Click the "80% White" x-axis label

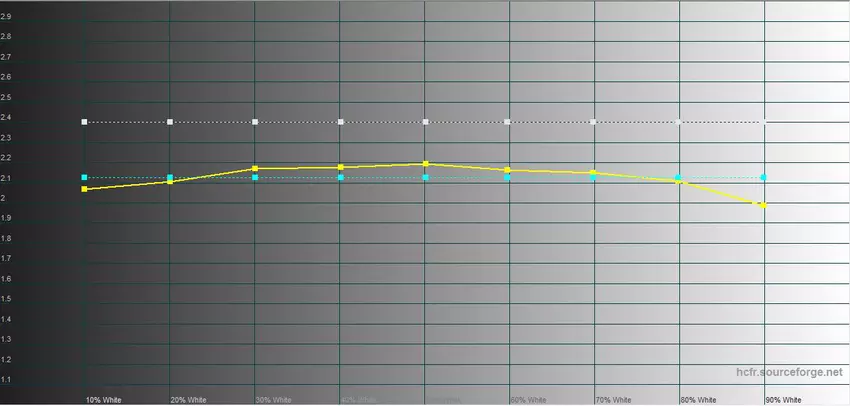(x=699, y=399)
